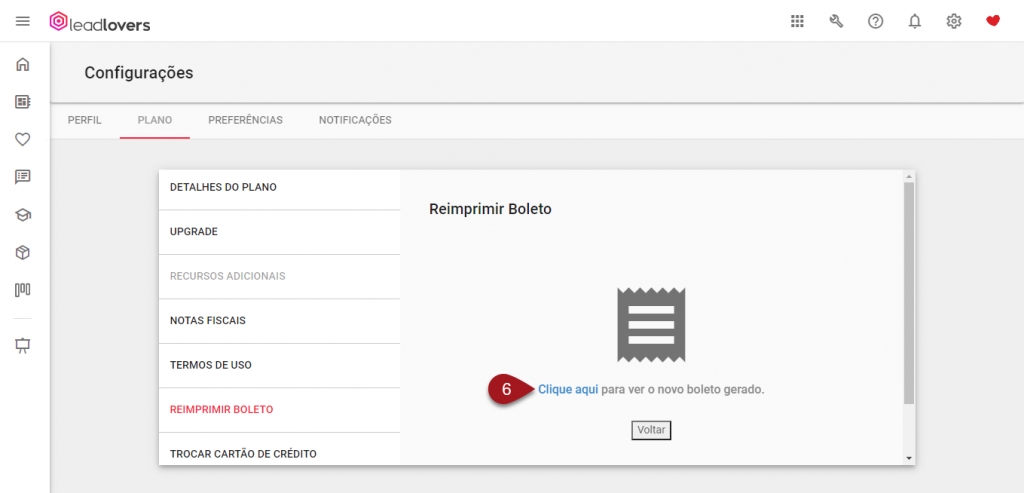The width and height of the screenshot is (1024, 493).
Task: Open the Notificações tab
Action: (355, 120)
